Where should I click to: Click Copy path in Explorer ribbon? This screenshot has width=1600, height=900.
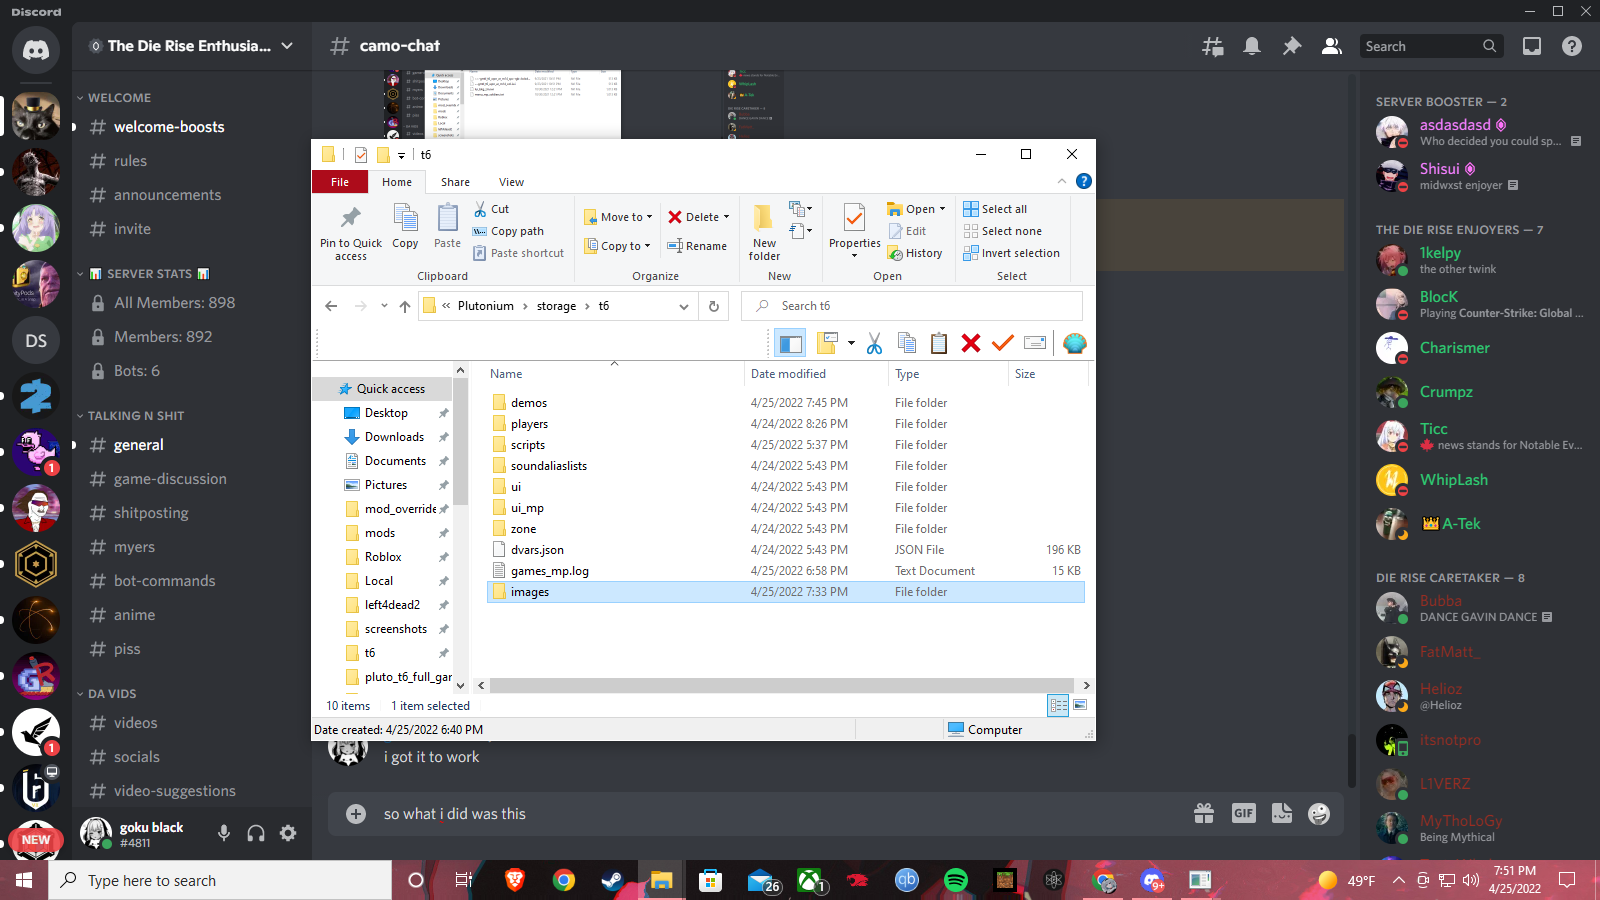click(x=508, y=231)
